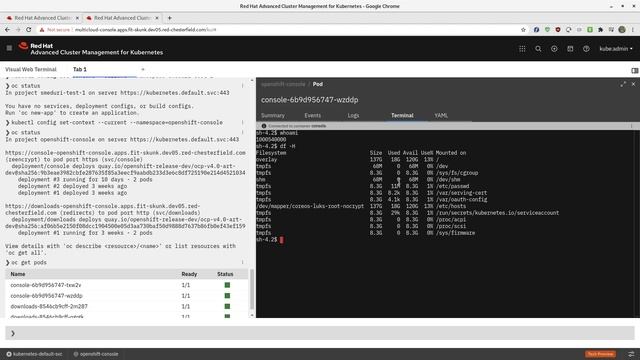Click openshift-console breadcrumb link
Viewport: 640px width, 360px height.
283,84
